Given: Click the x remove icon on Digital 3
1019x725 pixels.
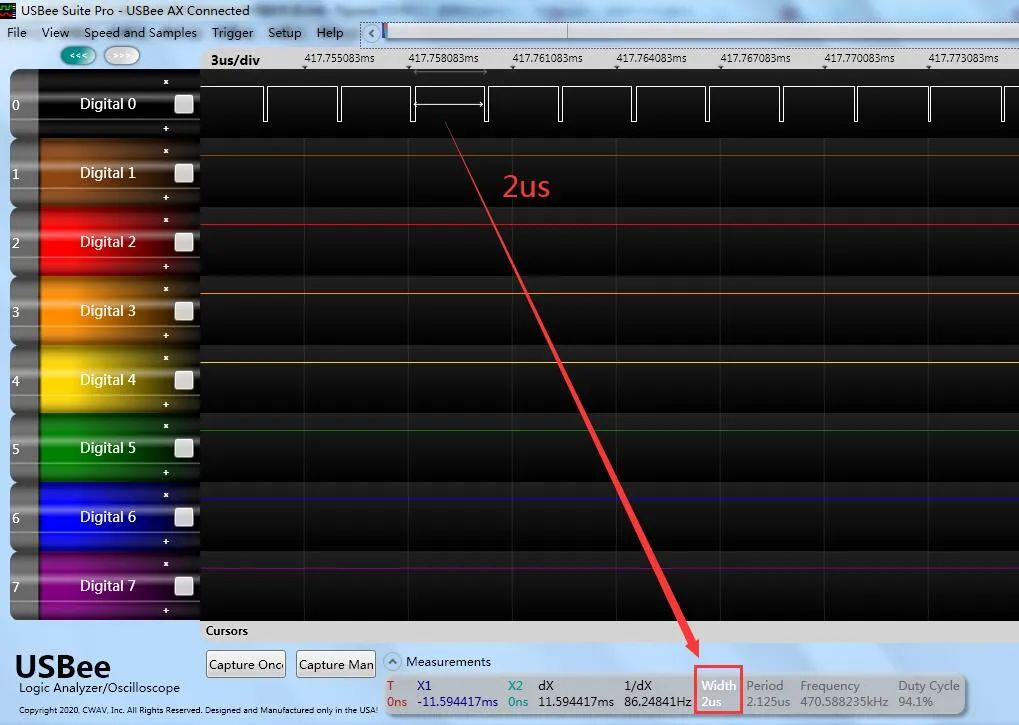Looking at the screenshot, I should [x=166, y=288].
